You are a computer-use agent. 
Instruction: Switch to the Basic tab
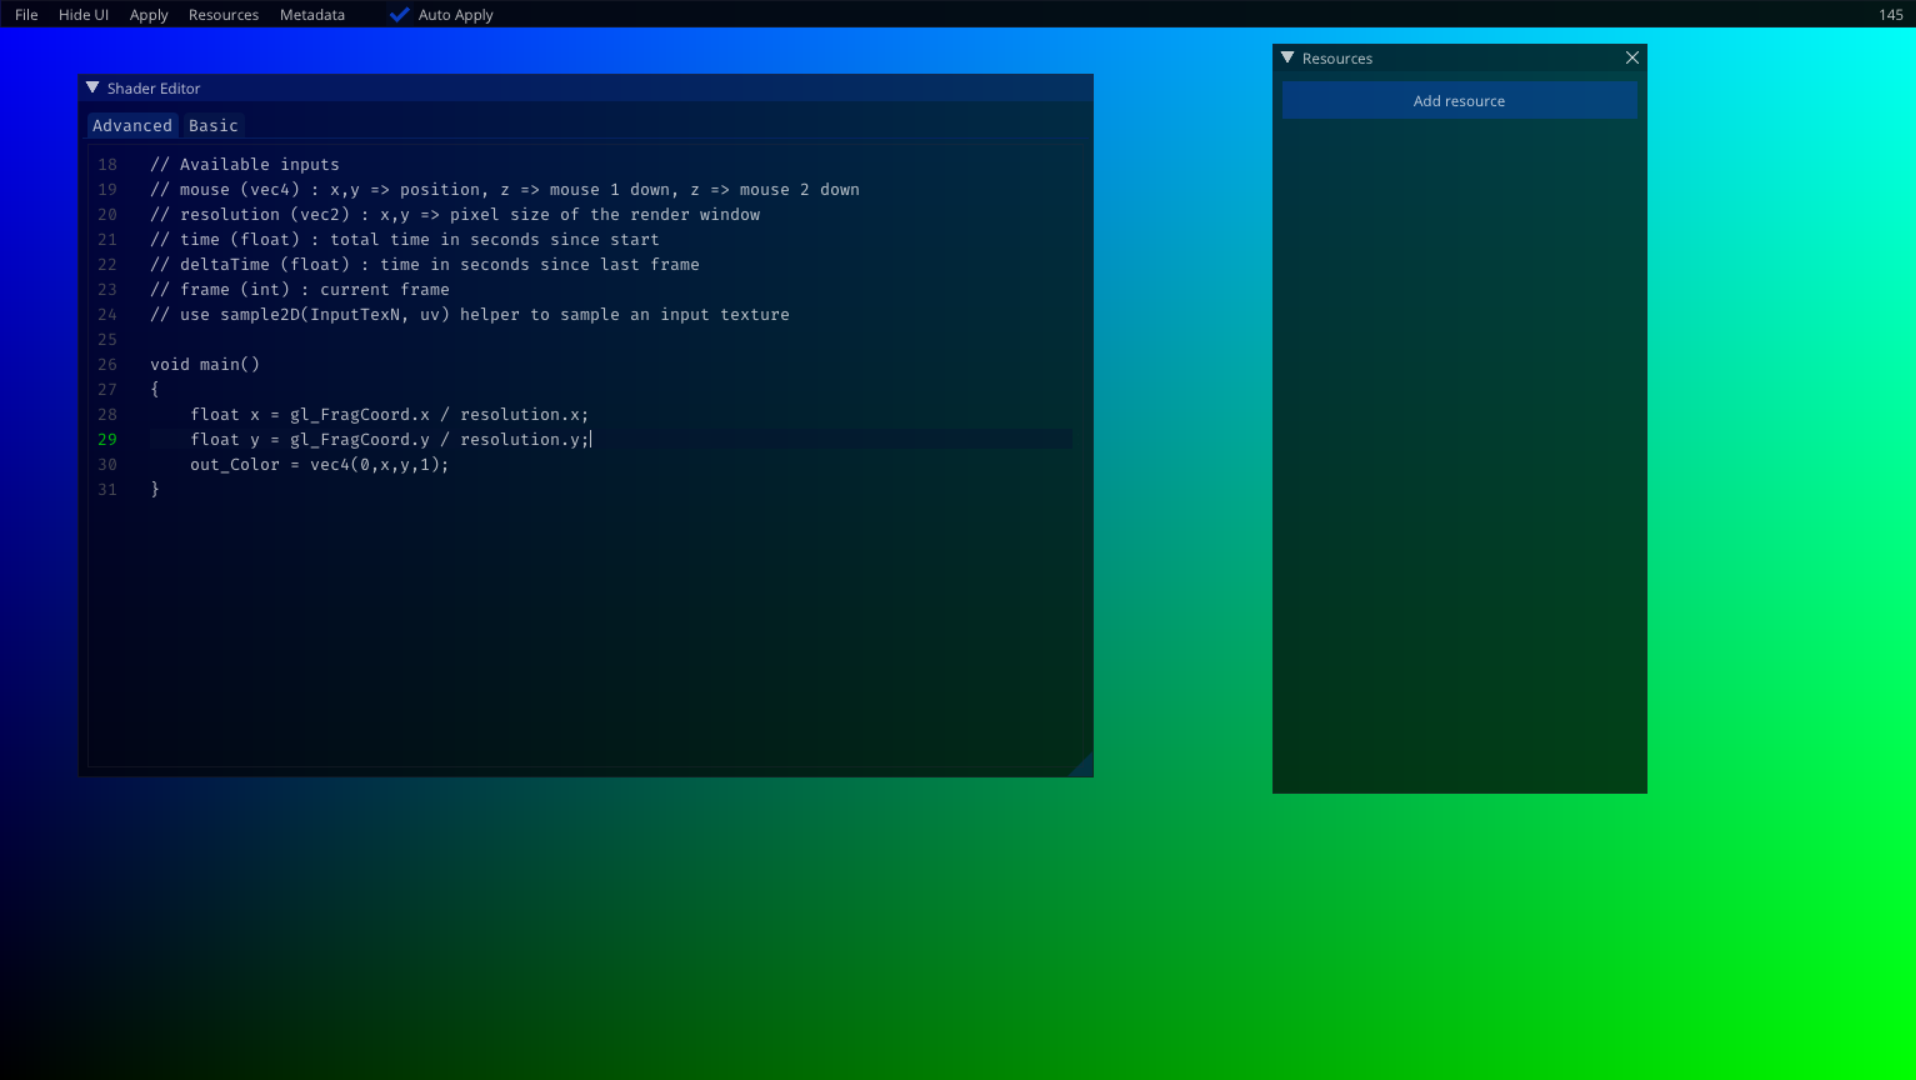pyautogui.click(x=213, y=125)
